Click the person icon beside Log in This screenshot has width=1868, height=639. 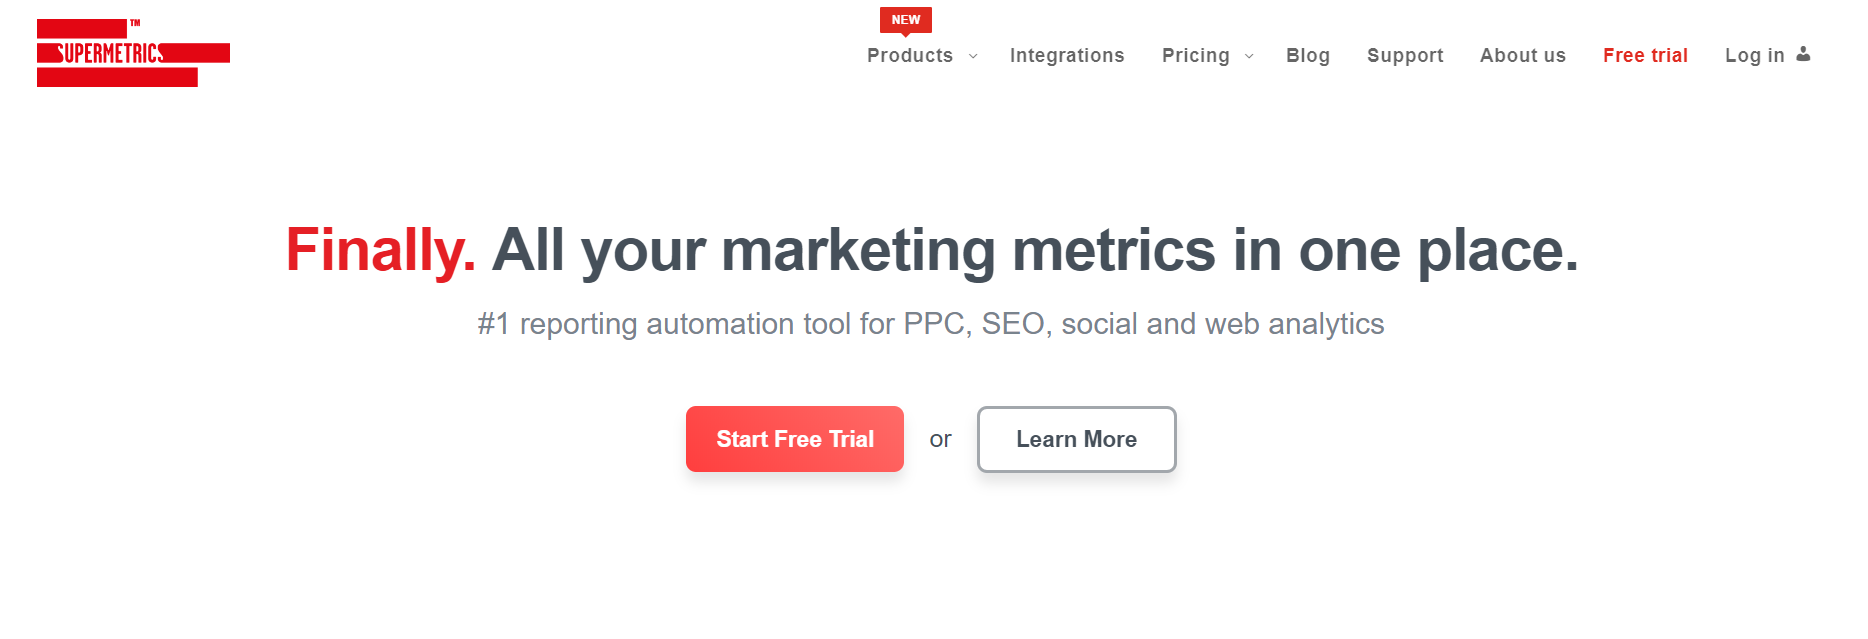pyautogui.click(x=1803, y=55)
